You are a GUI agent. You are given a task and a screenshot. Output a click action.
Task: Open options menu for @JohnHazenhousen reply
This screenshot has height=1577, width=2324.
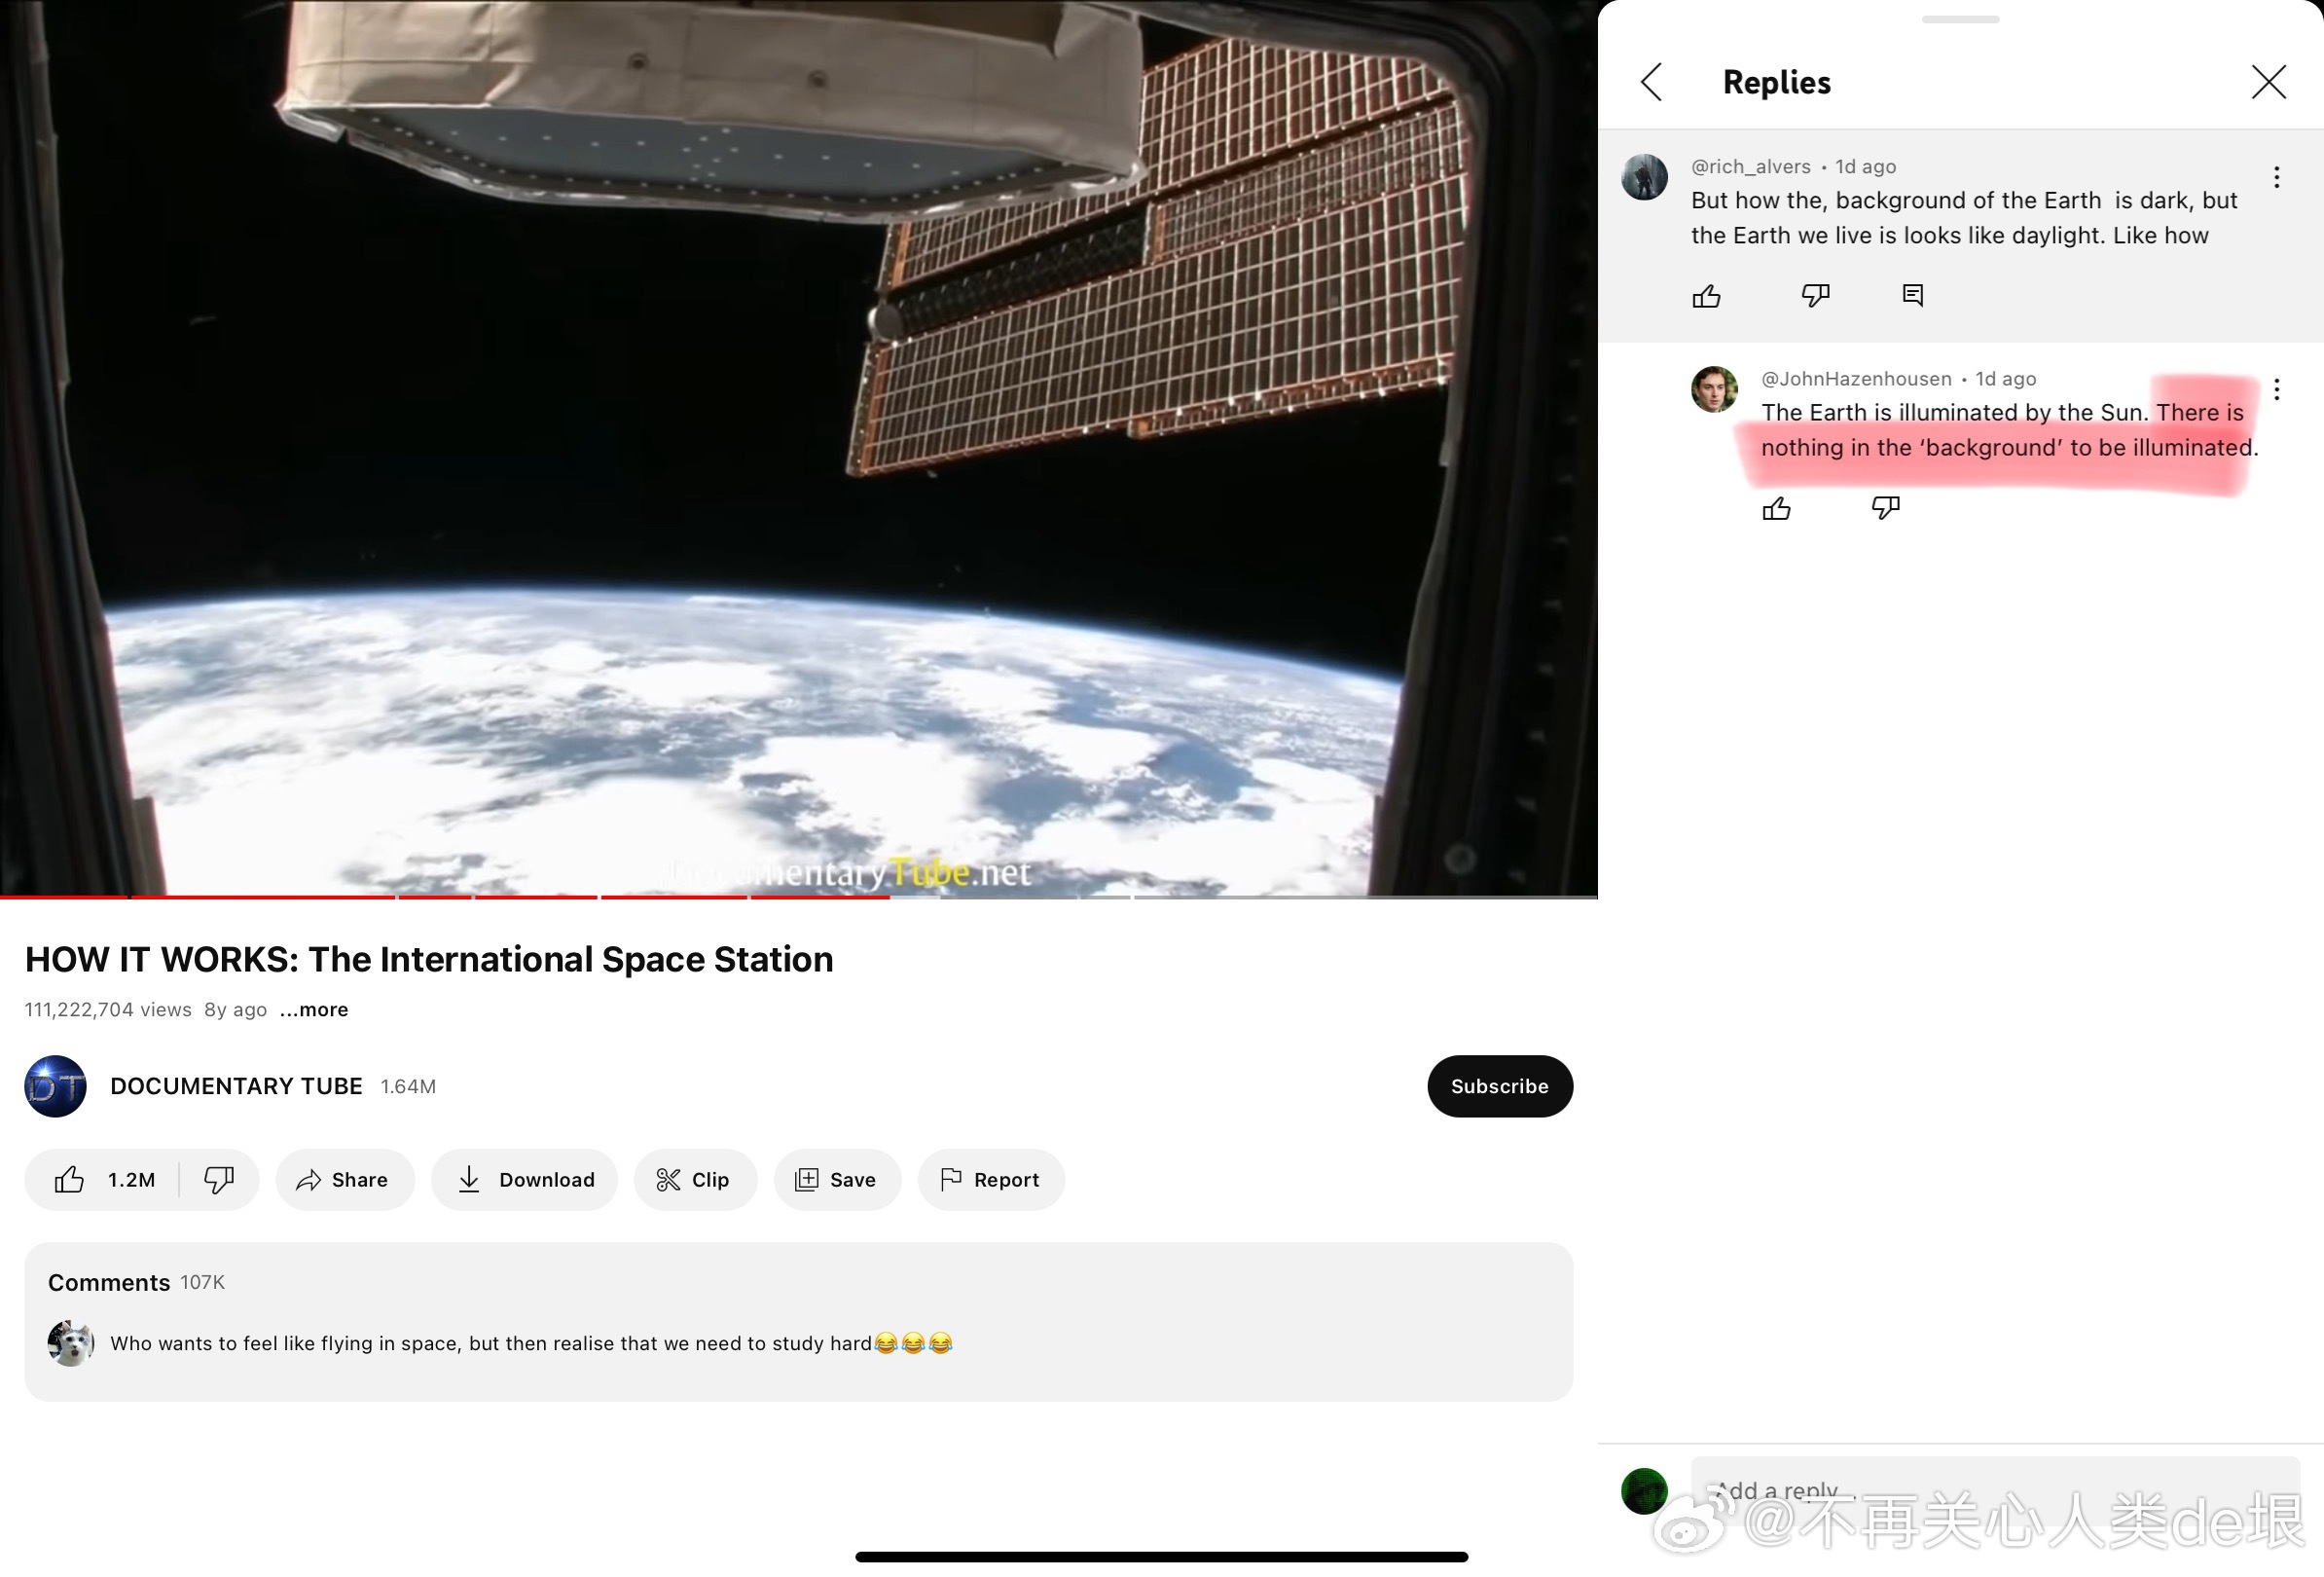tap(2276, 390)
